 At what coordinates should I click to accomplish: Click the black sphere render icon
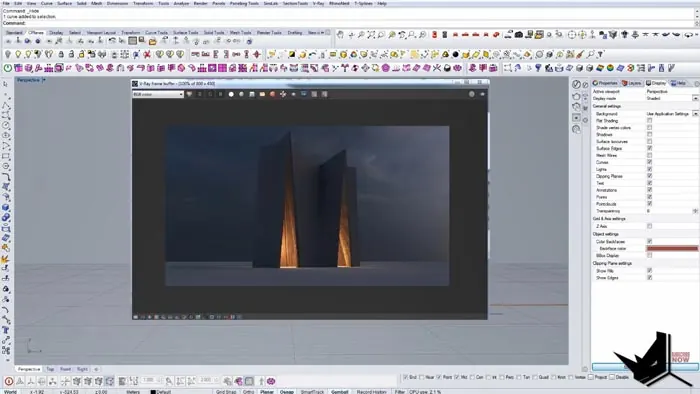(x=455, y=54)
